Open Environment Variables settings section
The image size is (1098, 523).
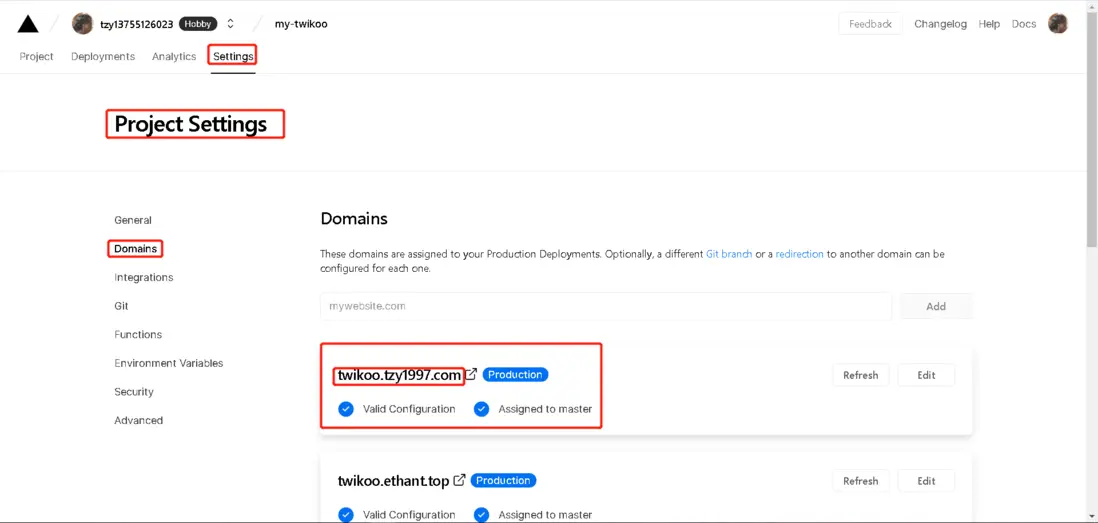pyautogui.click(x=169, y=363)
